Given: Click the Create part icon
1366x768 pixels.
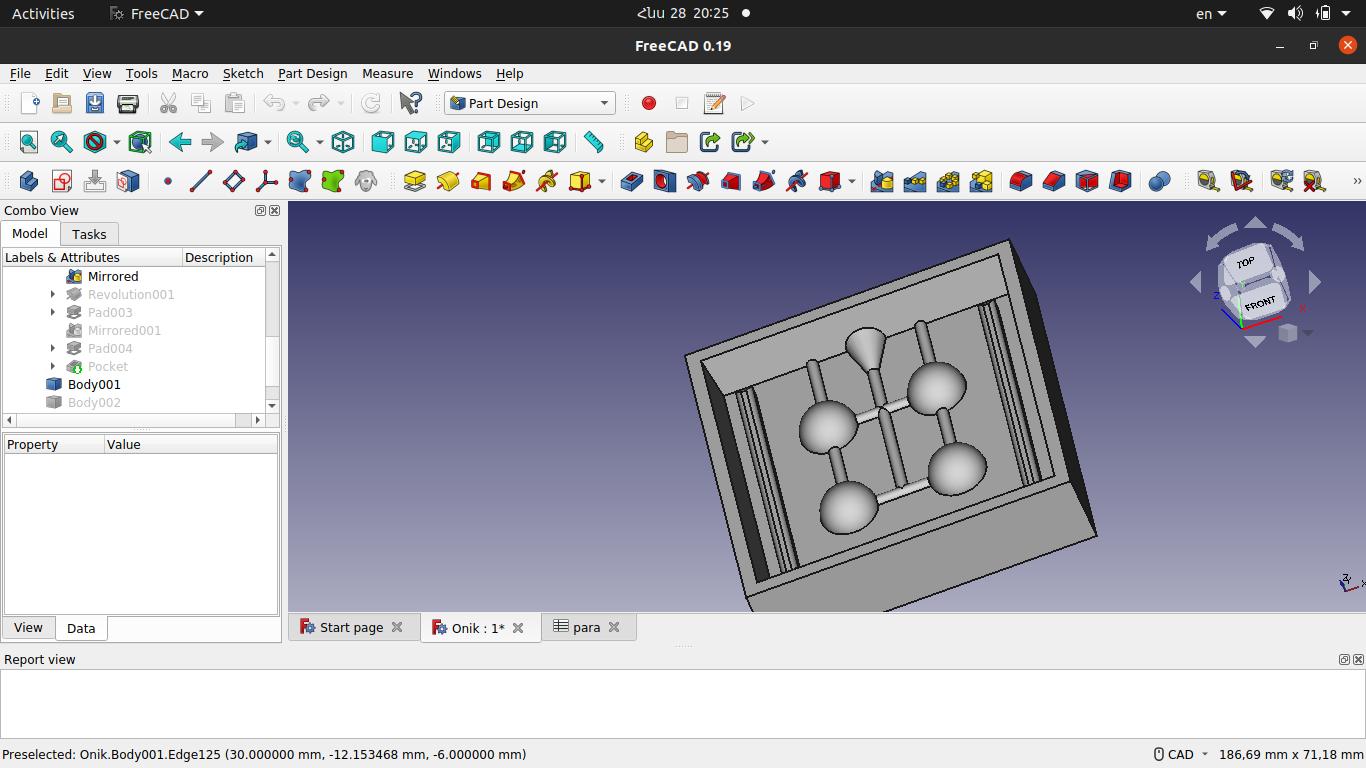Looking at the screenshot, I should 644,142.
